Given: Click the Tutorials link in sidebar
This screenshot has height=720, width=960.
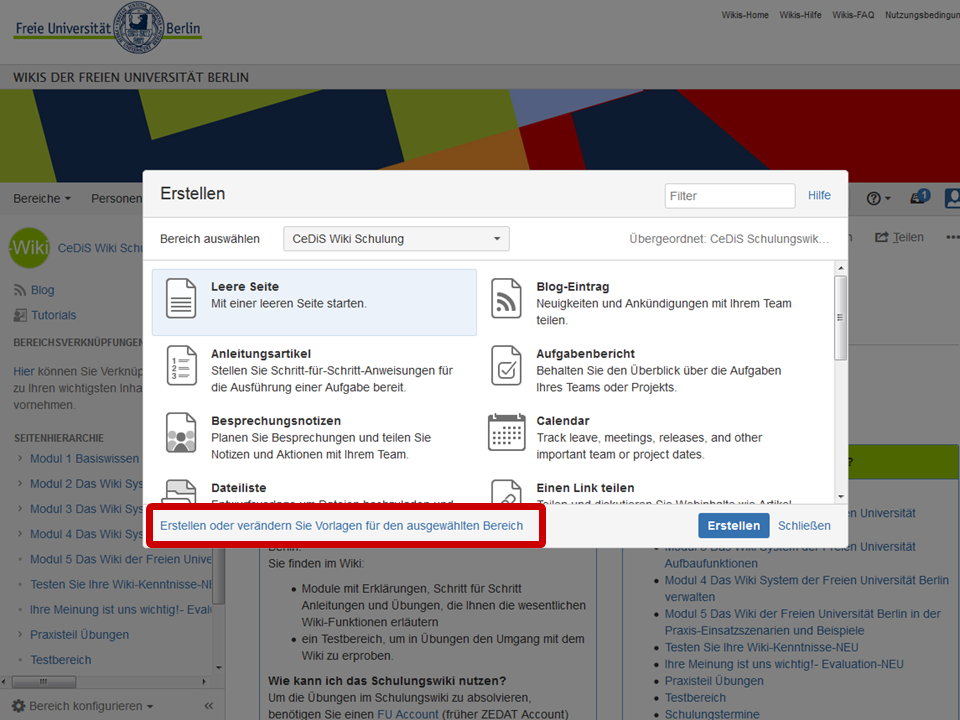Looking at the screenshot, I should (54, 315).
